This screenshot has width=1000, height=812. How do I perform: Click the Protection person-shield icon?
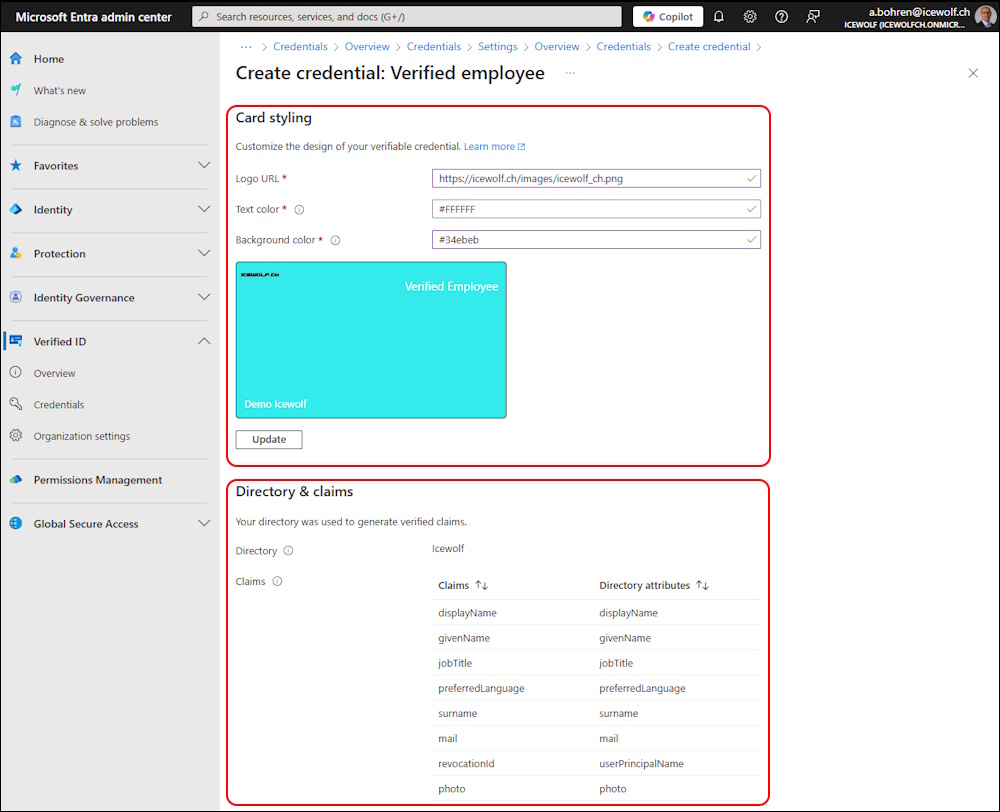tap(16, 253)
